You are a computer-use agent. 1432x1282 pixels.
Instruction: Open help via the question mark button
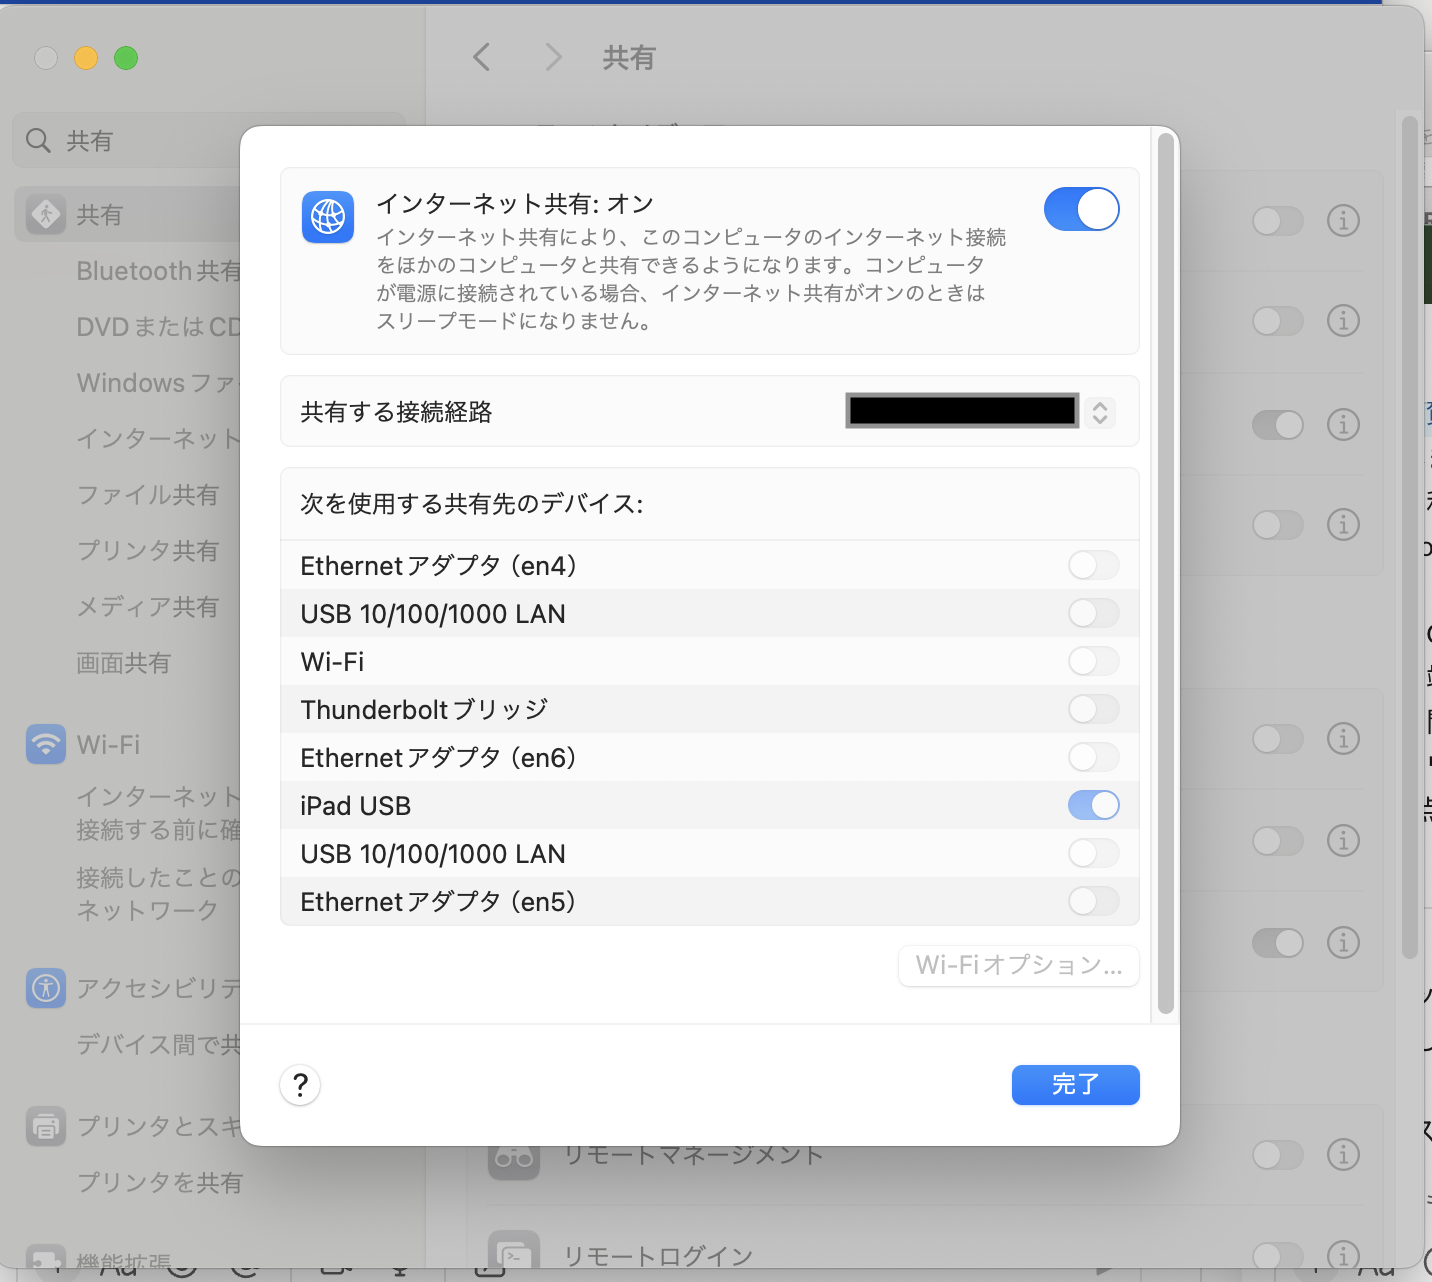(x=300, y=1085)
